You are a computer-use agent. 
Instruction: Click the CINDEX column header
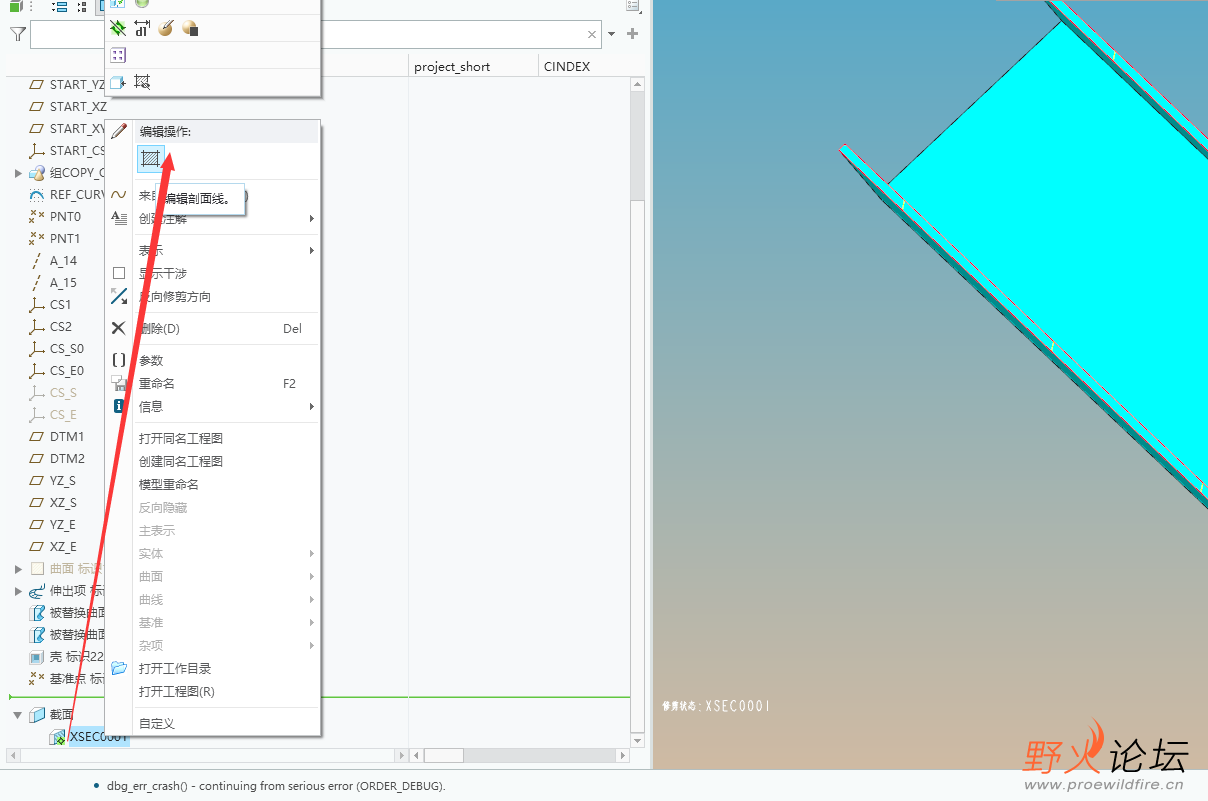[x=567, y=66]
